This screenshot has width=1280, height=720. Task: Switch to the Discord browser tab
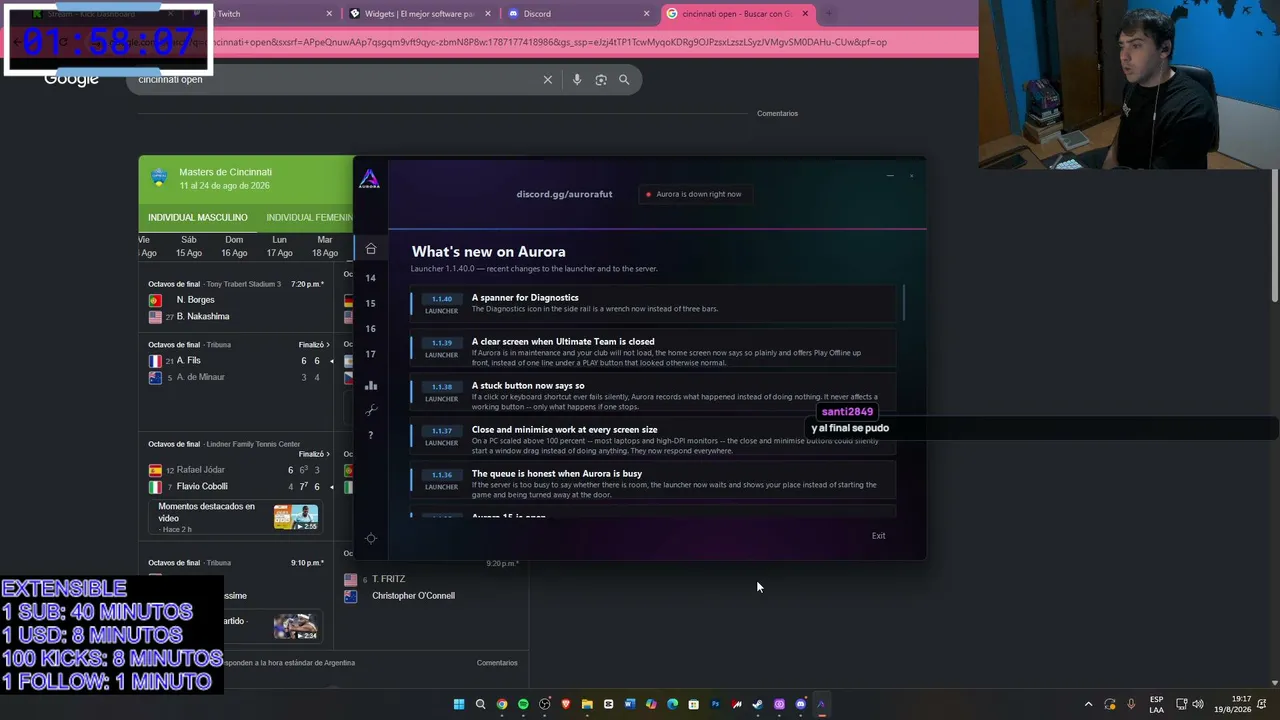579,14
